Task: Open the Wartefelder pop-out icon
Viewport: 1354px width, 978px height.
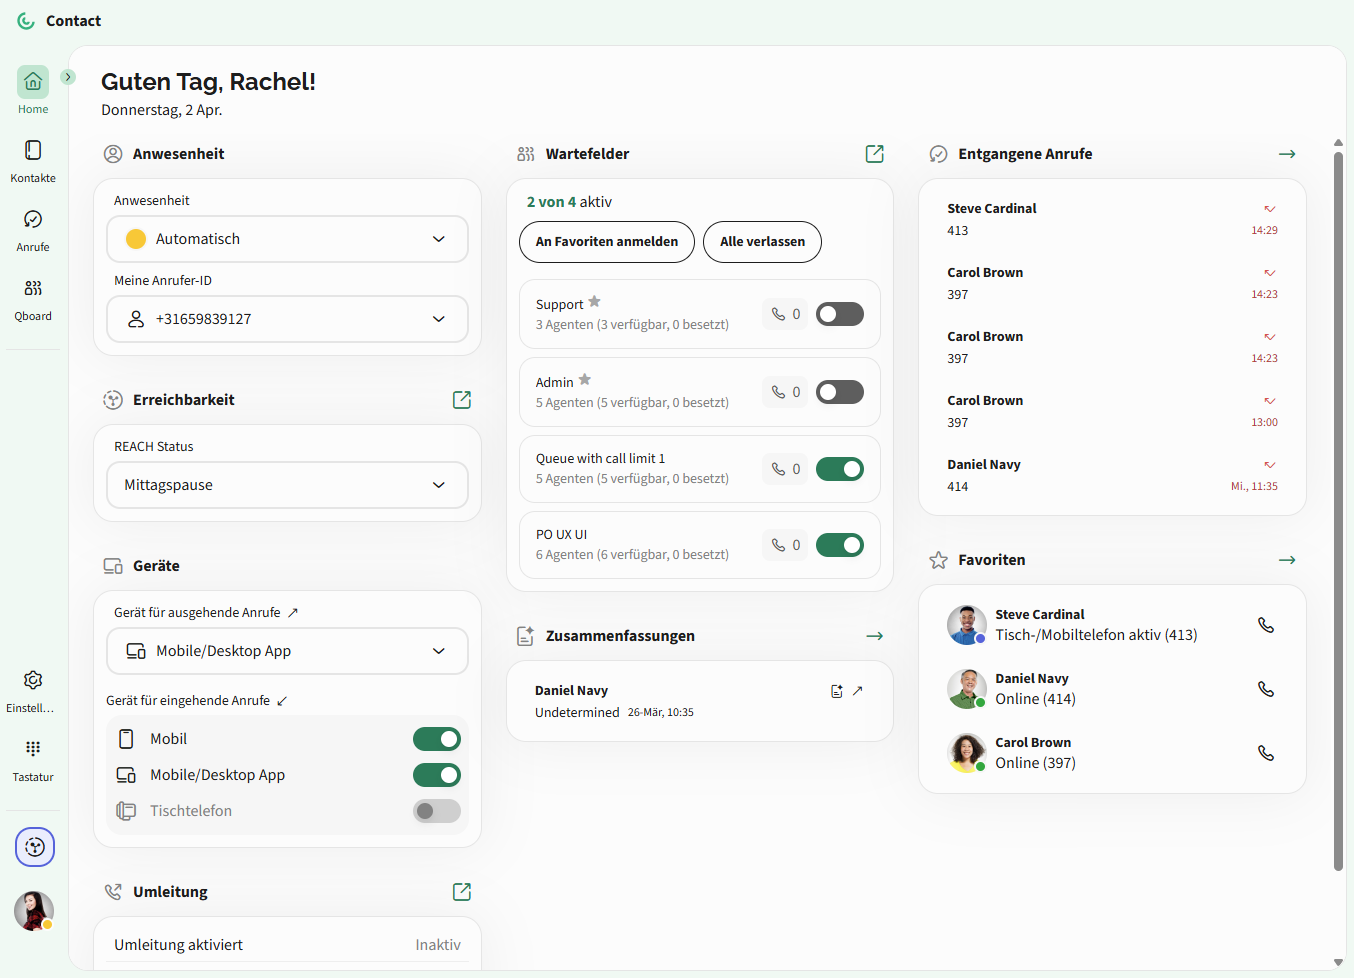Action: (x=874, y=154)
